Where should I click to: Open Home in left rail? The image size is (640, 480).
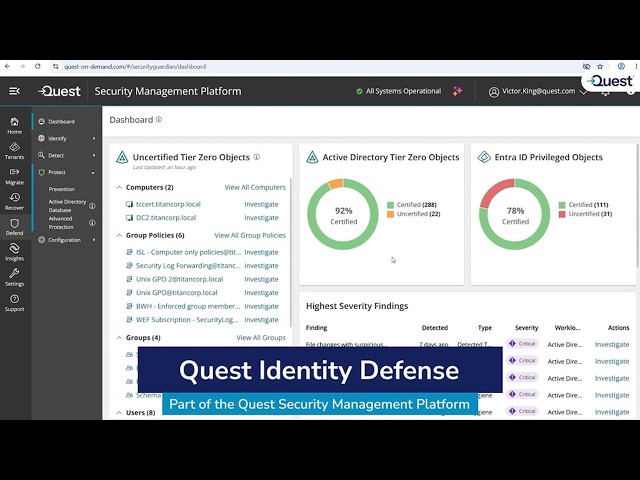coord(14,126)
